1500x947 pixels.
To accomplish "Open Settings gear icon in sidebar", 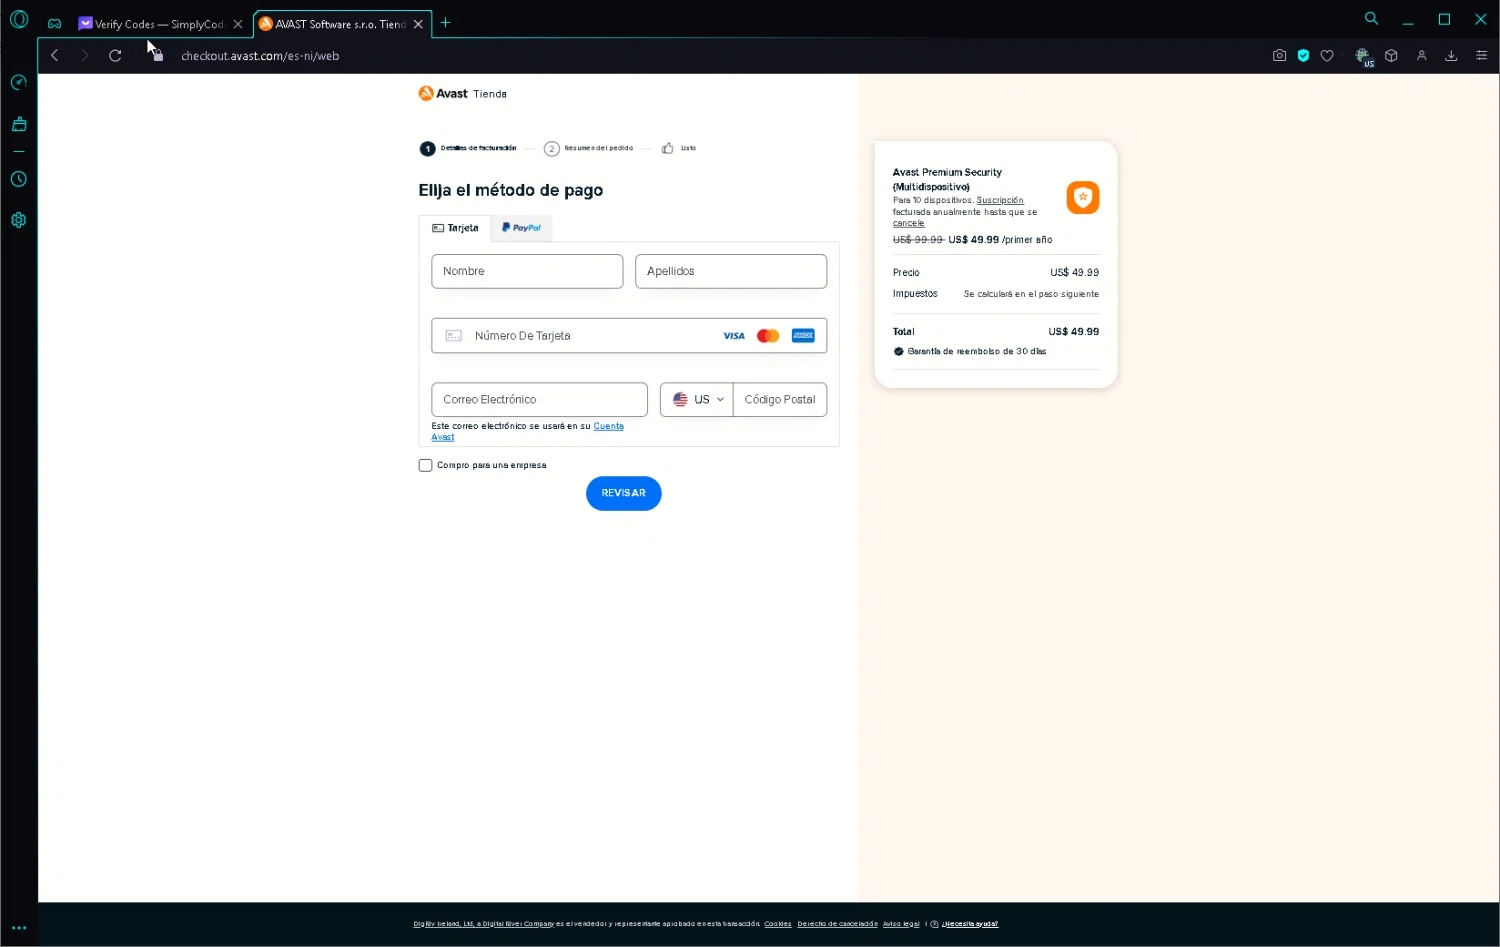I will (x=19, y=220).
